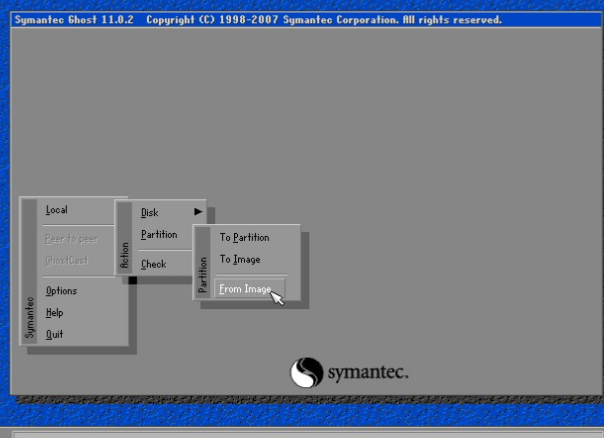The width and height of the screenshot is (604, 438).
Task: Click To Partition menu entry
Action: click(245, 238)
